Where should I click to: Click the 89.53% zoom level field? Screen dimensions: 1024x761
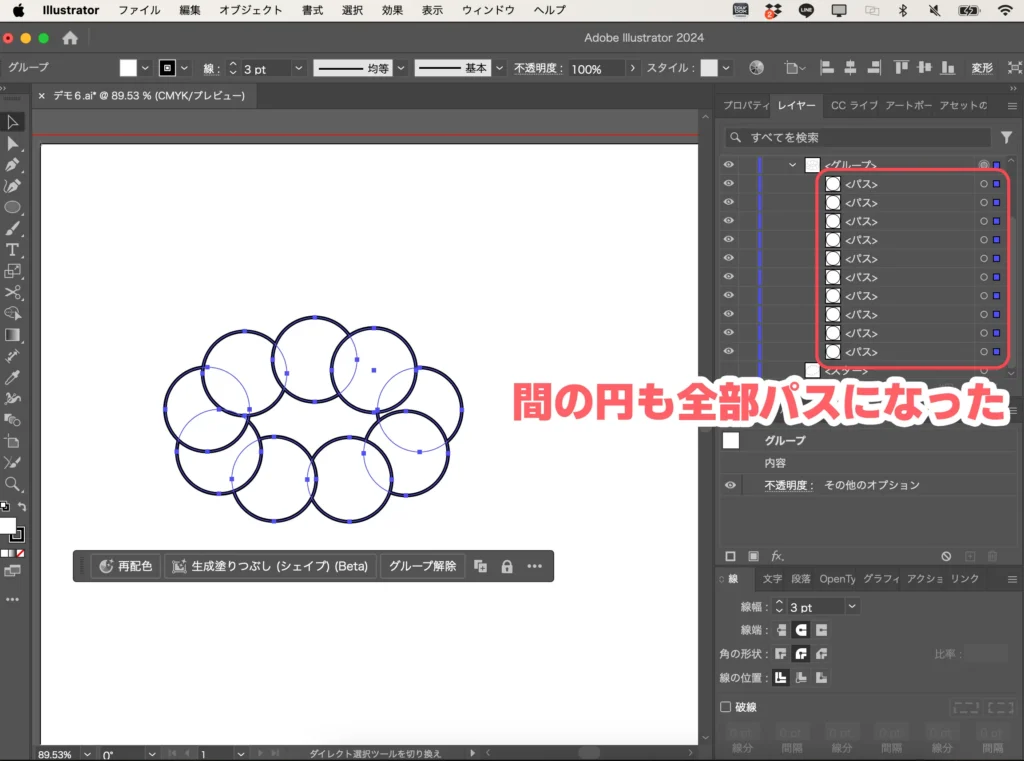tap(55, 753)
